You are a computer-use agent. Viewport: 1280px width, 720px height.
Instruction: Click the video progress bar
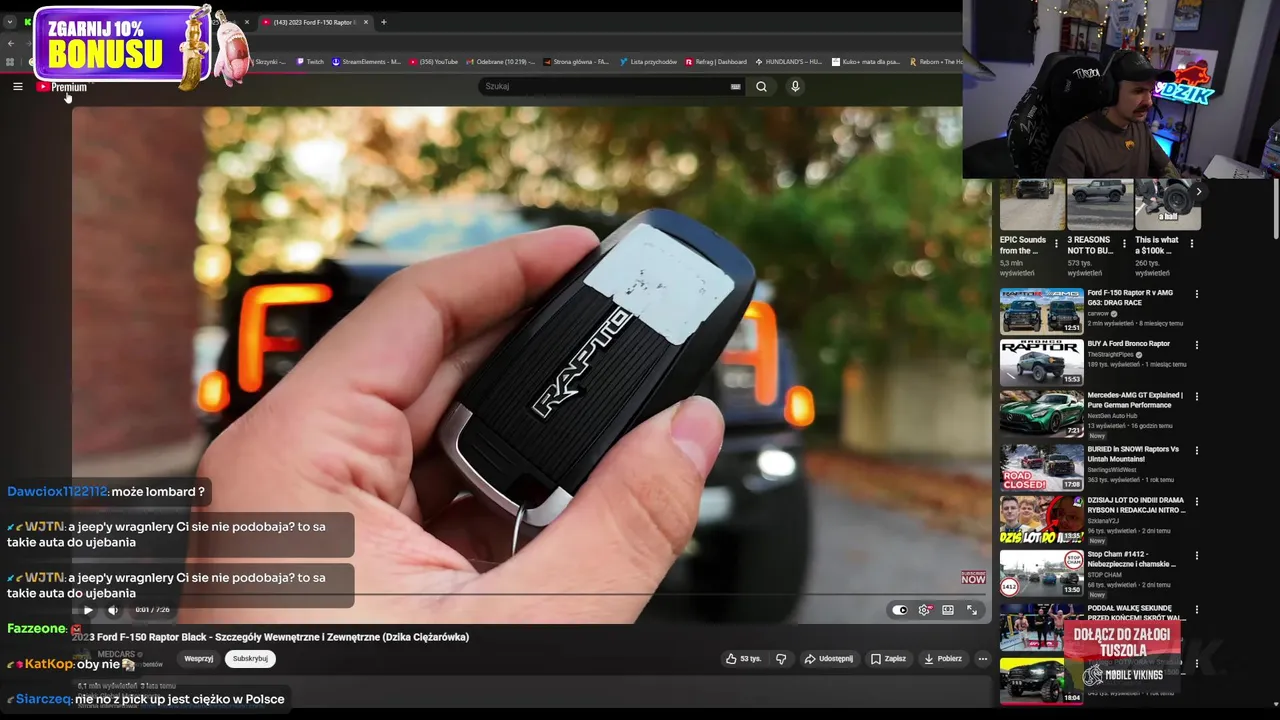[x=530, y=595]
